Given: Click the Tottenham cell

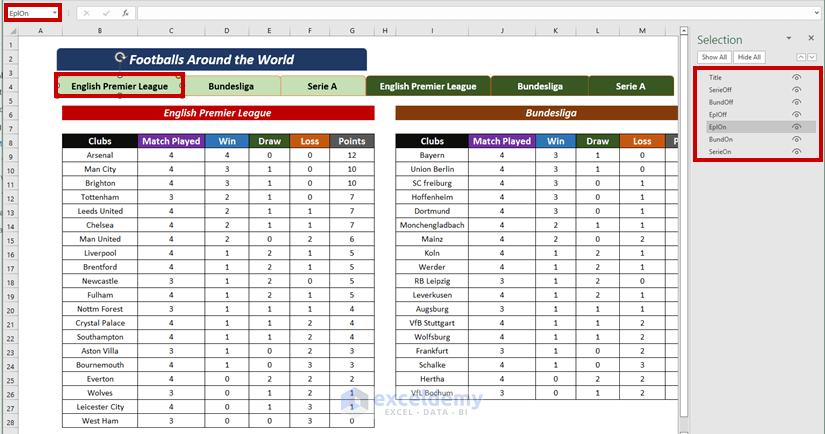Looking at the screenshot, I should (100, 197).
